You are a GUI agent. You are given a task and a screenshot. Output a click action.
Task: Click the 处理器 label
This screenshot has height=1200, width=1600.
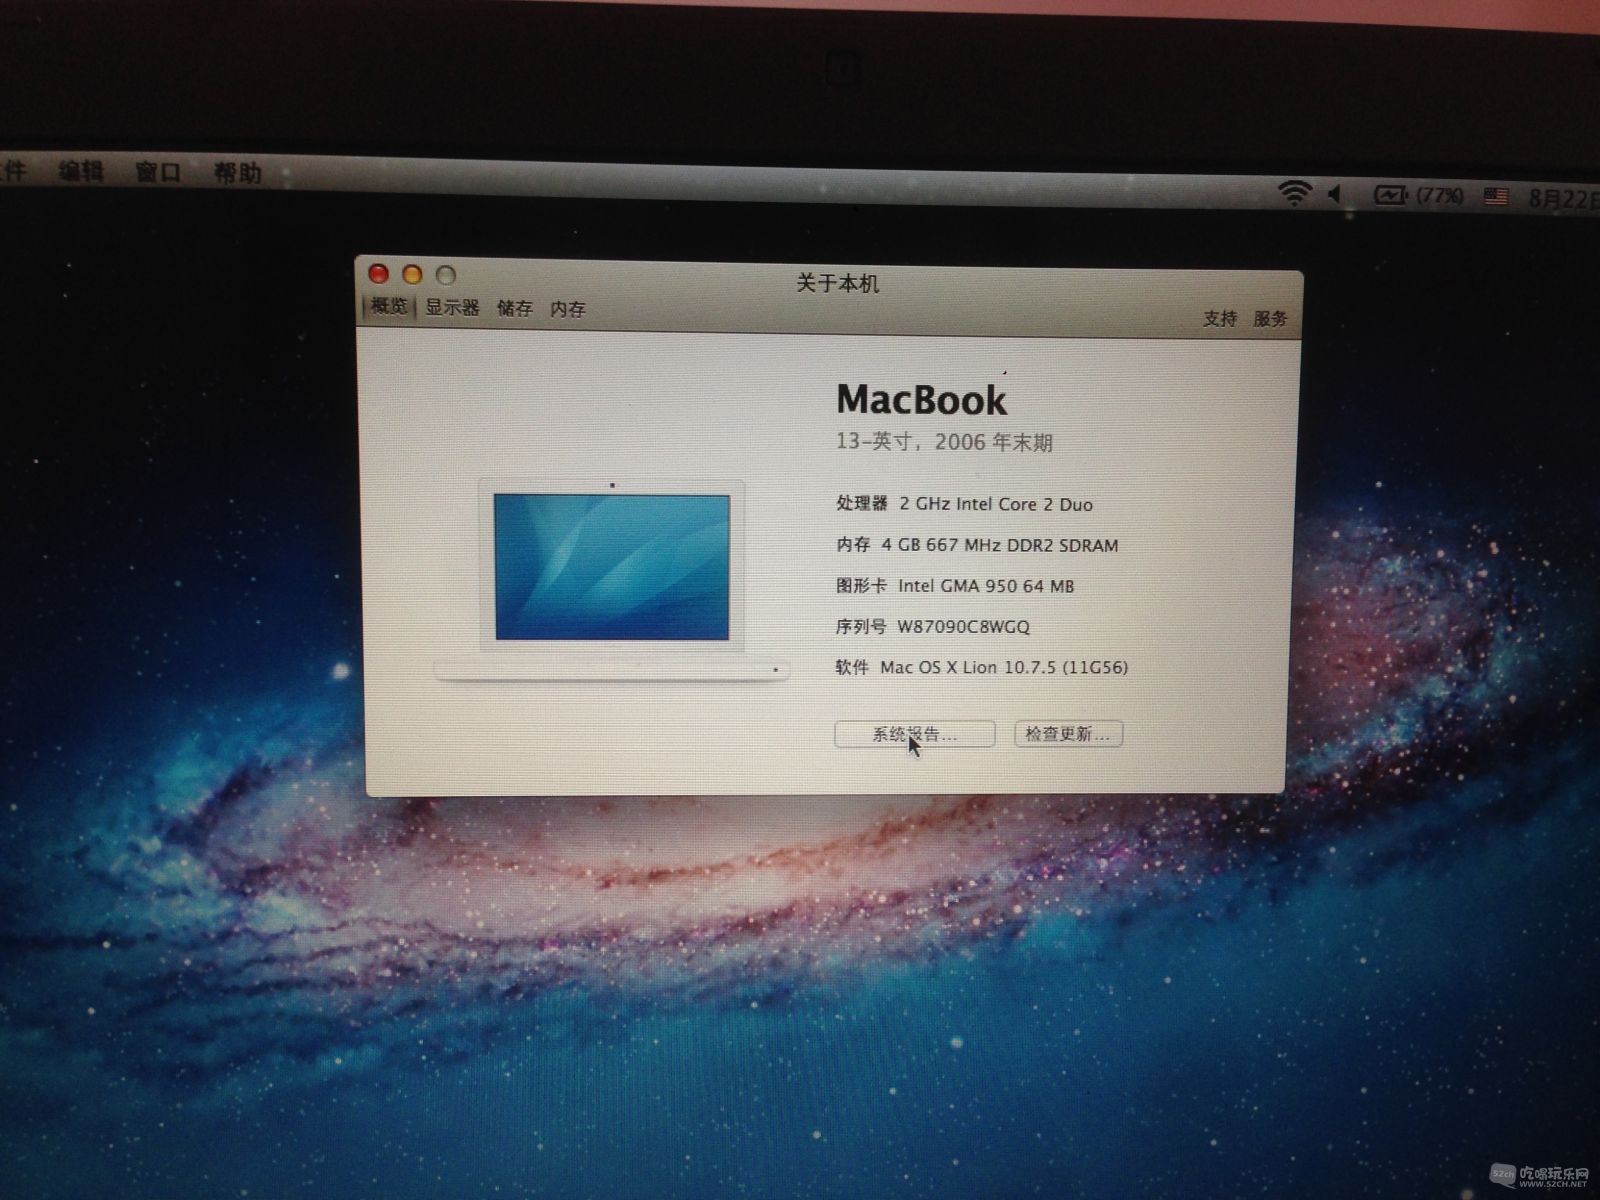pos(862,503)
